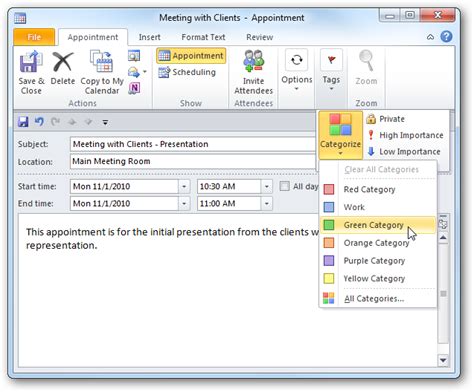
Task: Click the Subject text field
Action: coord(193,144)
